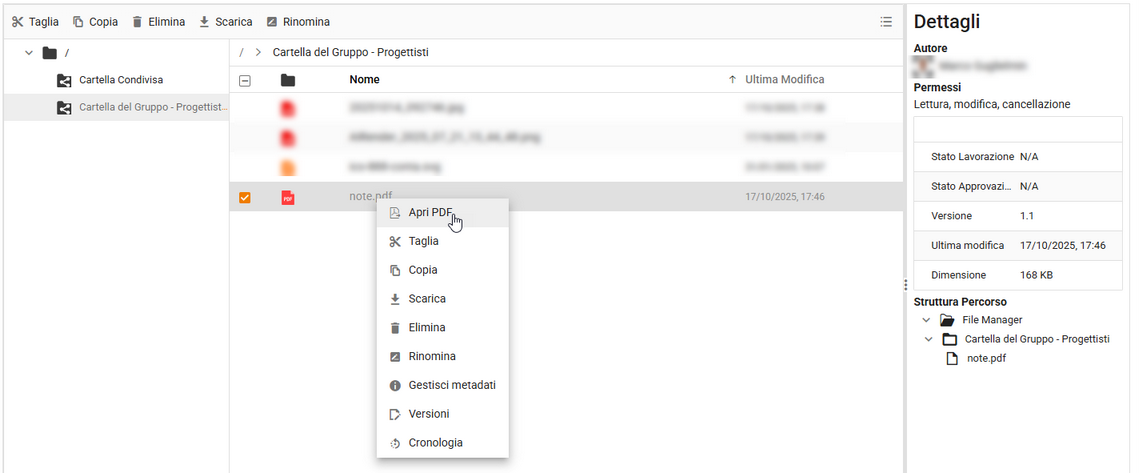Image resolution: width=1139 pixels, height=473 pixels.
Task: Click the Copia icon in top toolbar
Action: [x=78, y=22]
